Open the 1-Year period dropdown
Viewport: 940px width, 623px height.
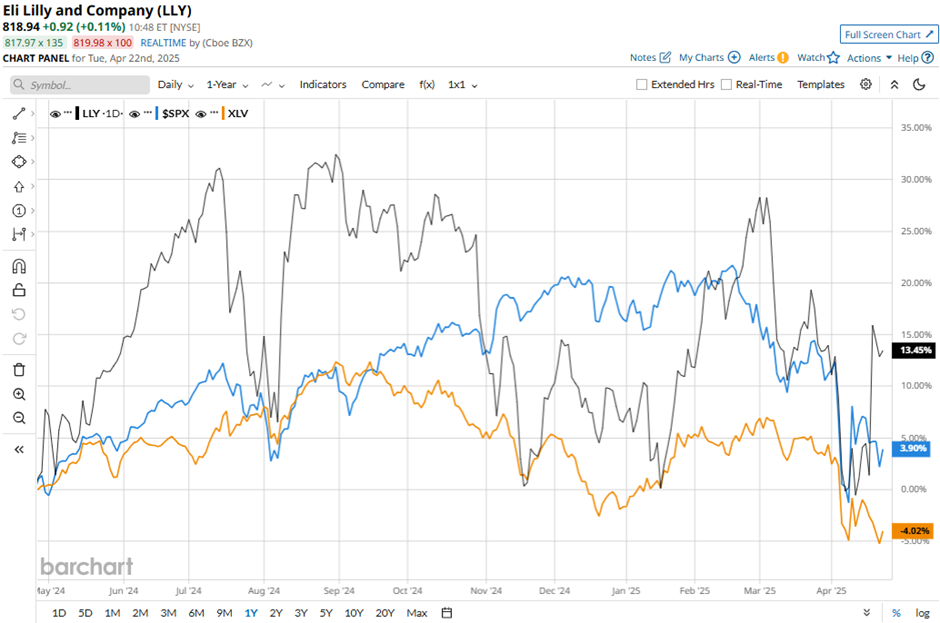click(227, 85)
